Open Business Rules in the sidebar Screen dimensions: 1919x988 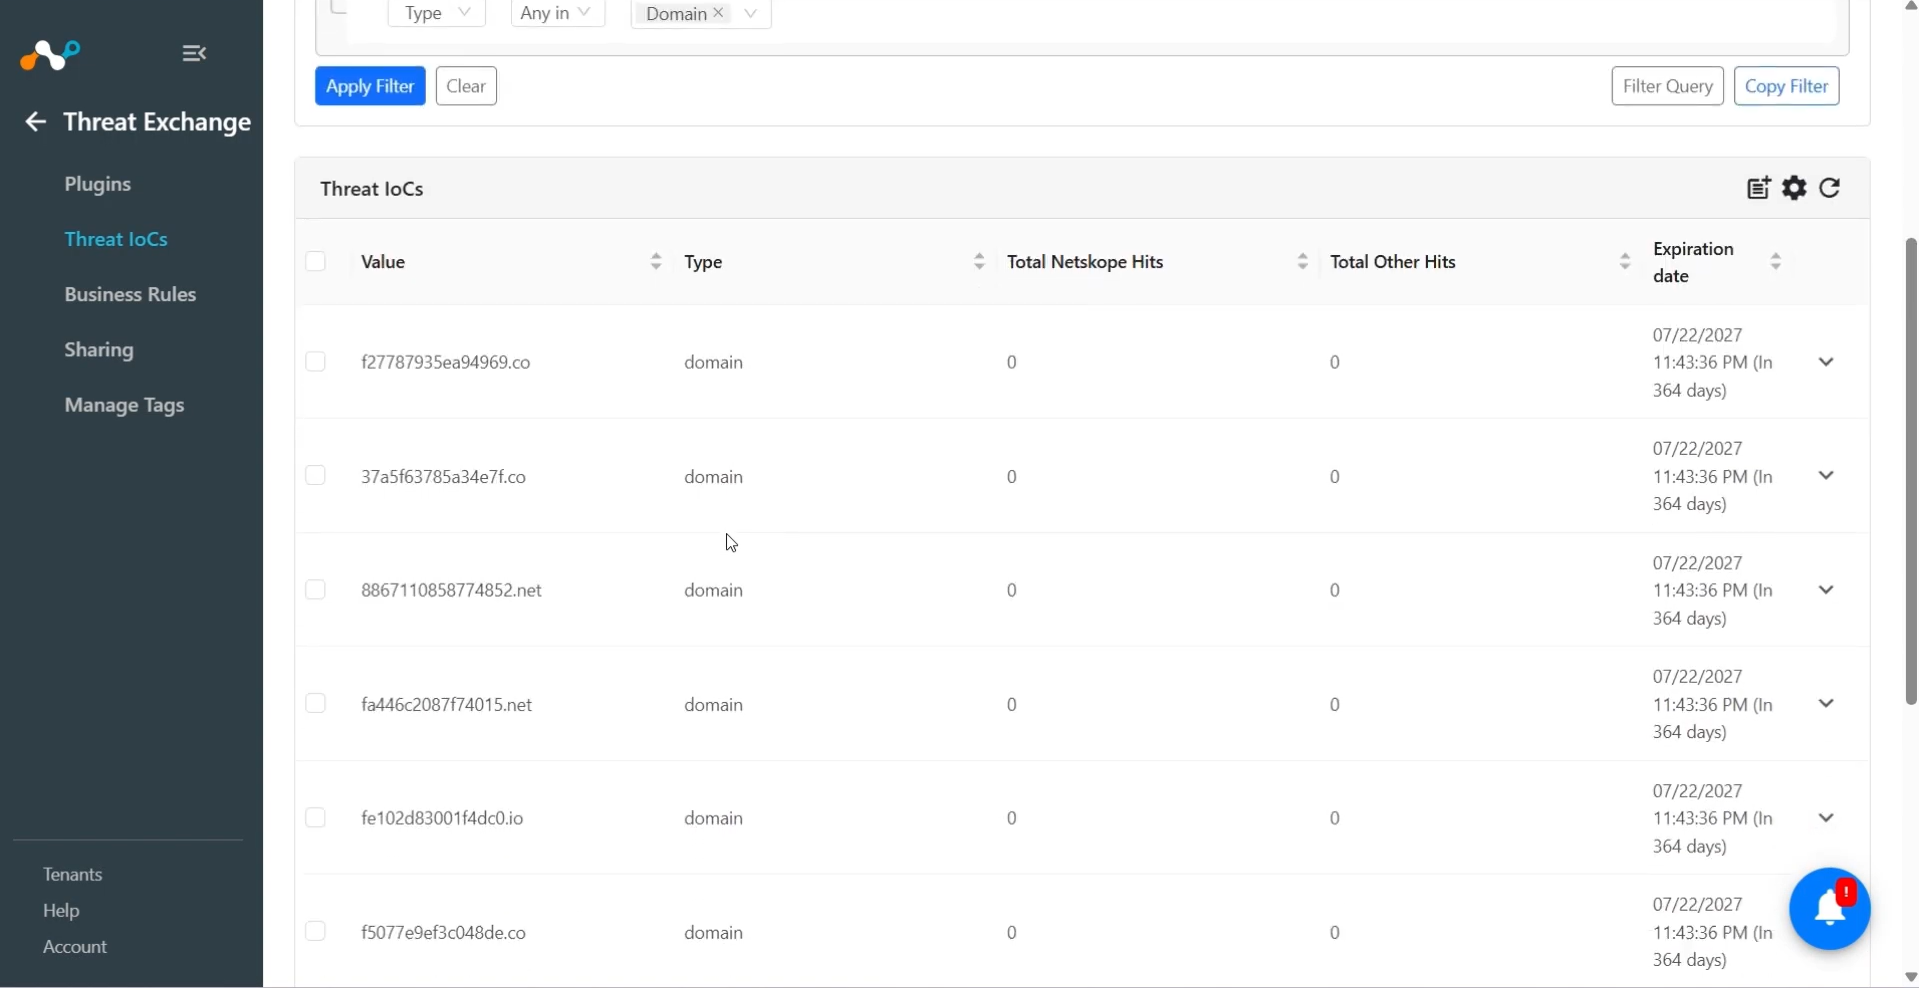(130, 294)
